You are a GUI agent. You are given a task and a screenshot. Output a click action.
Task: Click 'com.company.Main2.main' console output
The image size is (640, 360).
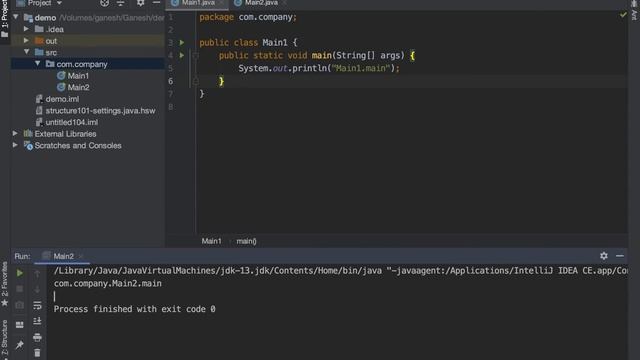pyautogui.click(x=108, y=283)
